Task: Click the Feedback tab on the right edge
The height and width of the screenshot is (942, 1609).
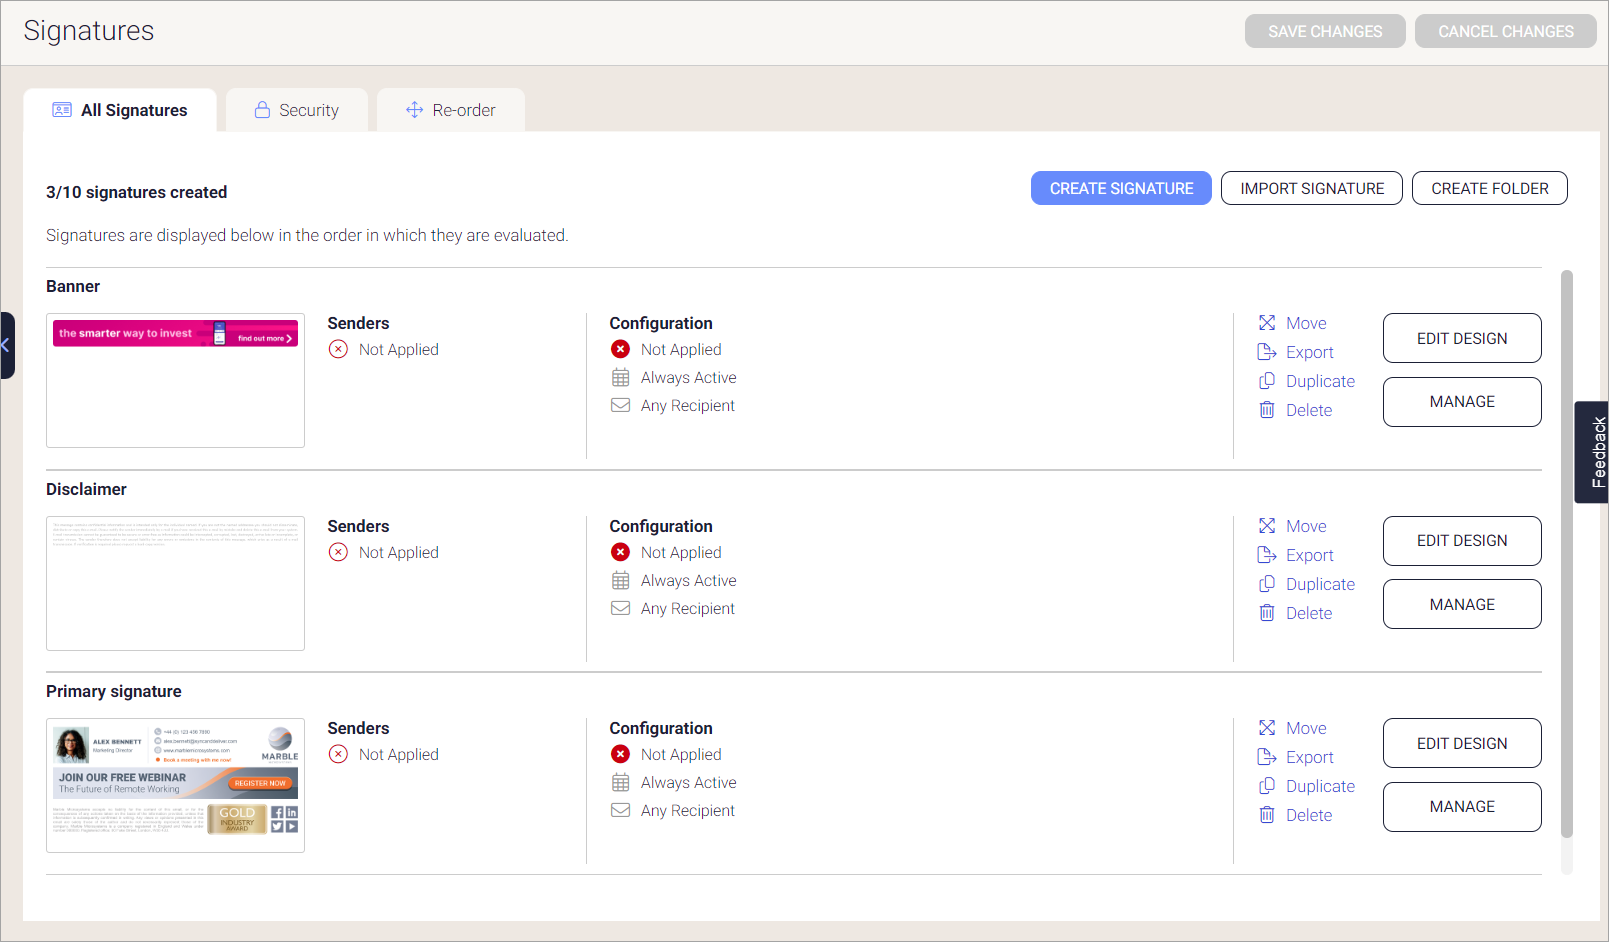Action: pos(1594,452)
